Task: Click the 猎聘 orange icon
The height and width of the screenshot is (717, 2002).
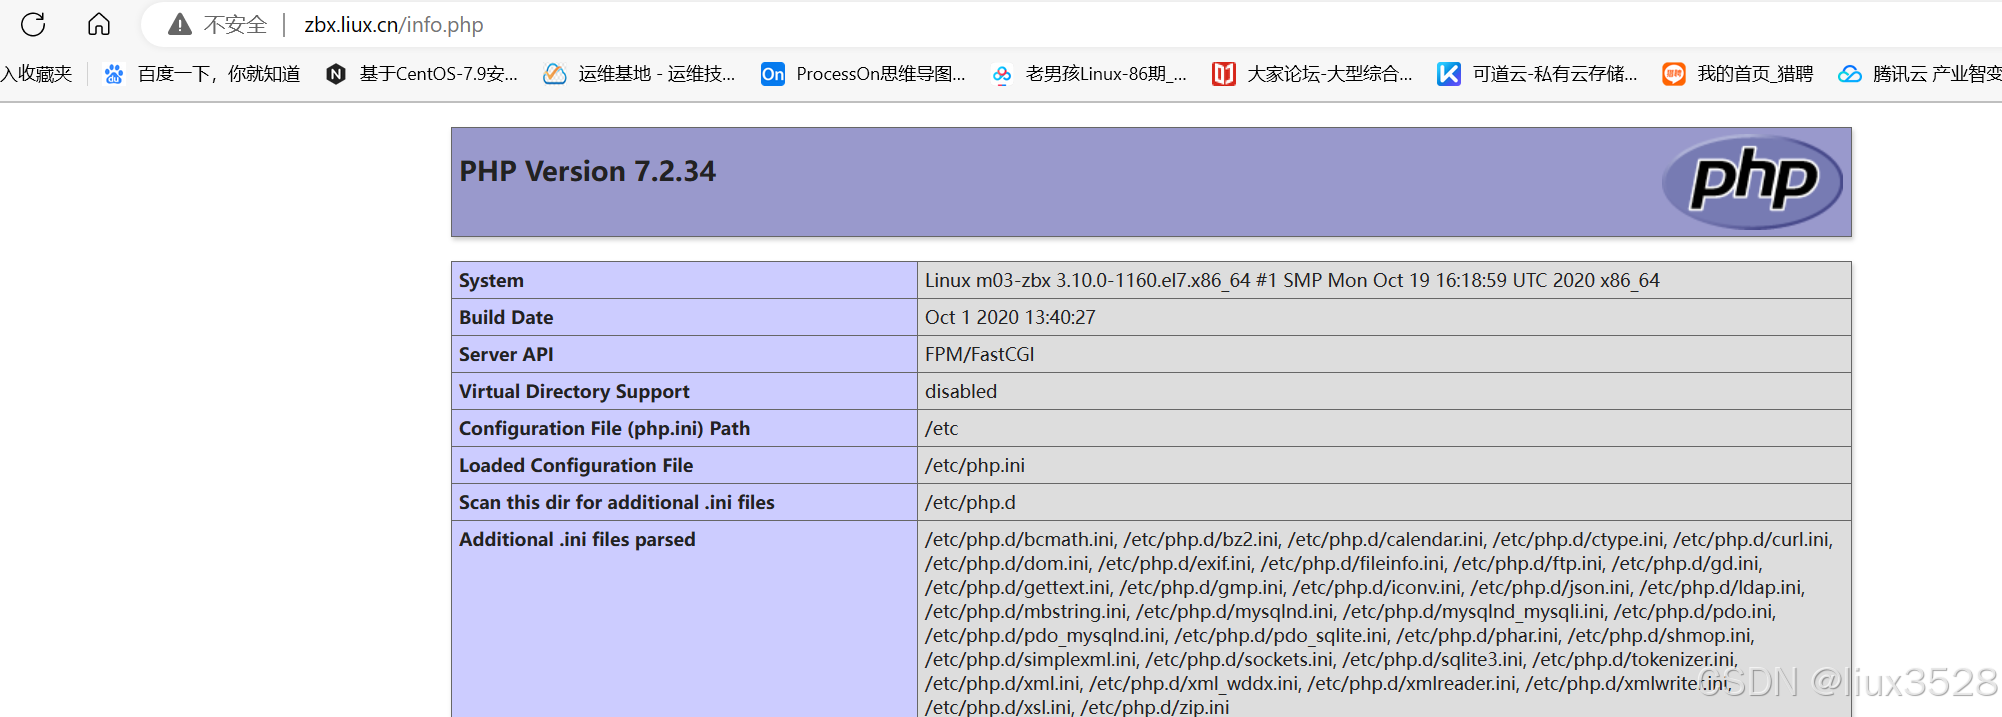Action: coord(1674,74)
